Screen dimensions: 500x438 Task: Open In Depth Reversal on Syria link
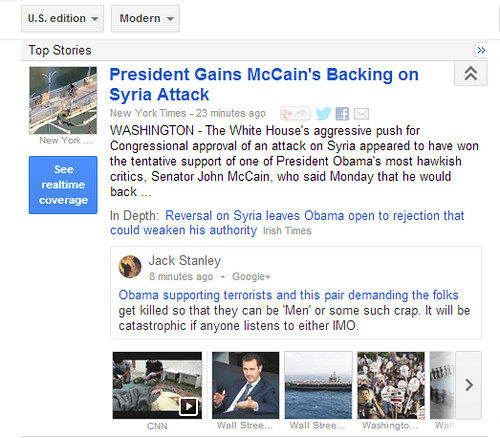287,223
